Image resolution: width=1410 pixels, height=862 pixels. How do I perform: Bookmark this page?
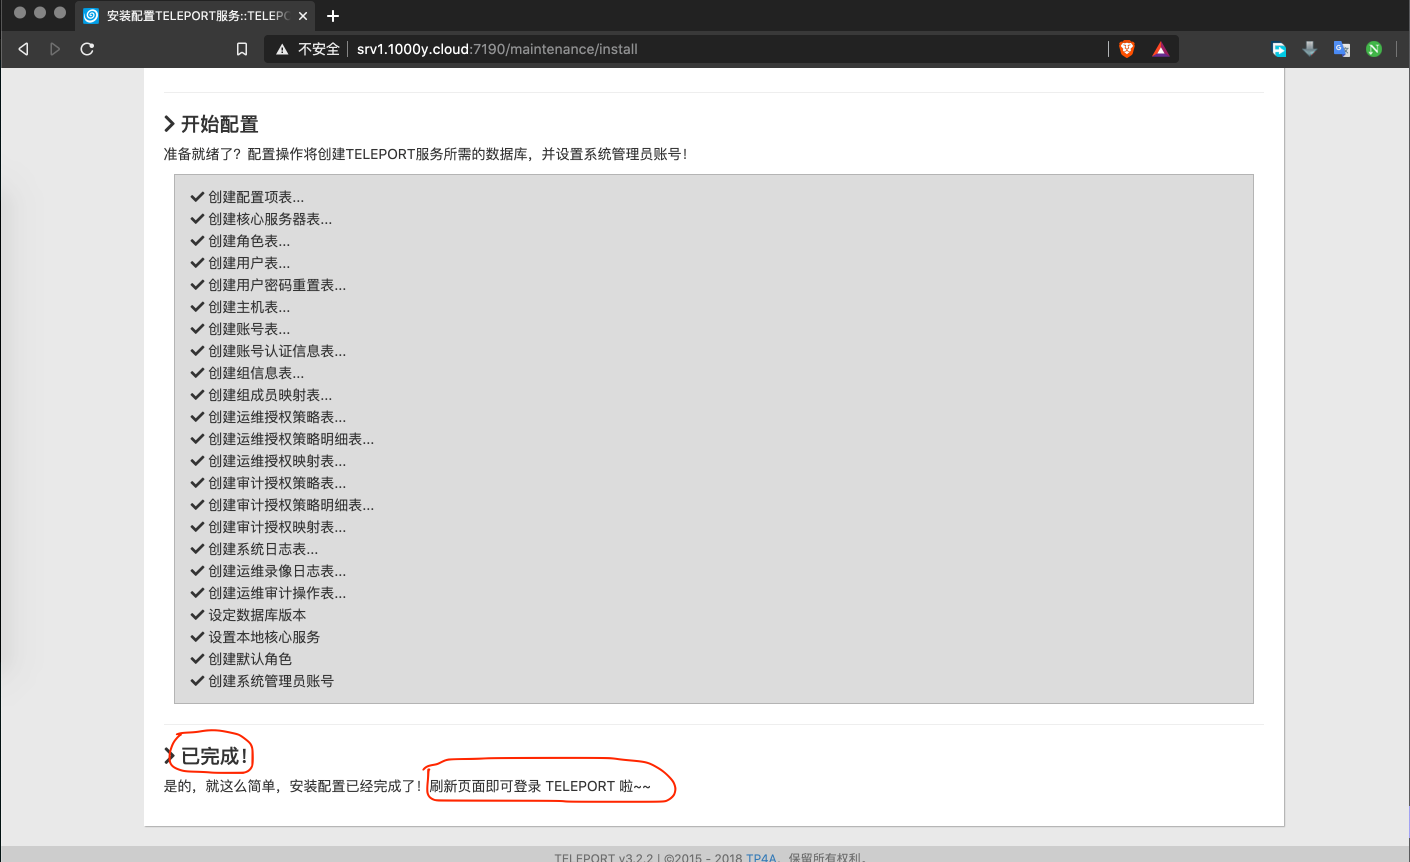242,49
